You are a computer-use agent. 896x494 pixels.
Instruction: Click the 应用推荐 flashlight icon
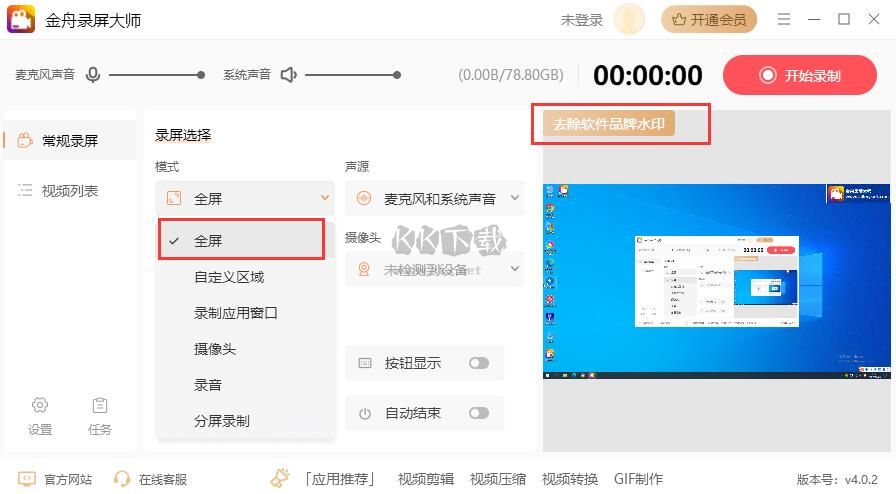coord(280,478)
